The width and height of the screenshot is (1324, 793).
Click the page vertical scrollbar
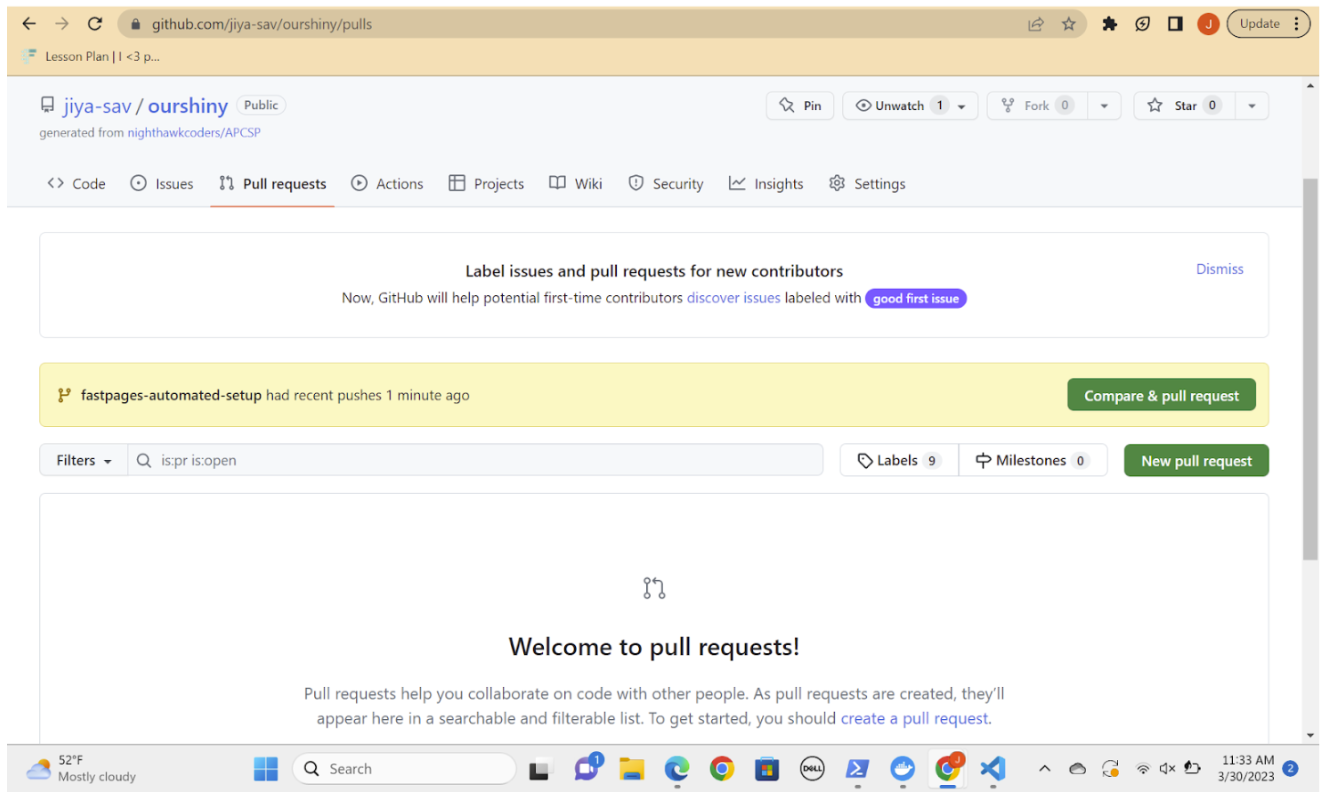[x=1310, y=368]
